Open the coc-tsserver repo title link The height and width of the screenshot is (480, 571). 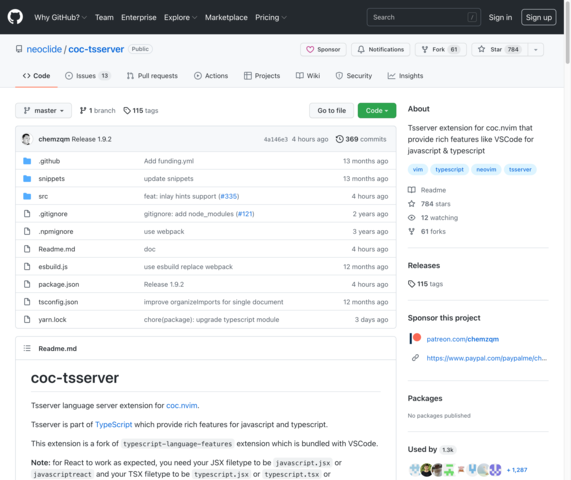pos(96,49)
